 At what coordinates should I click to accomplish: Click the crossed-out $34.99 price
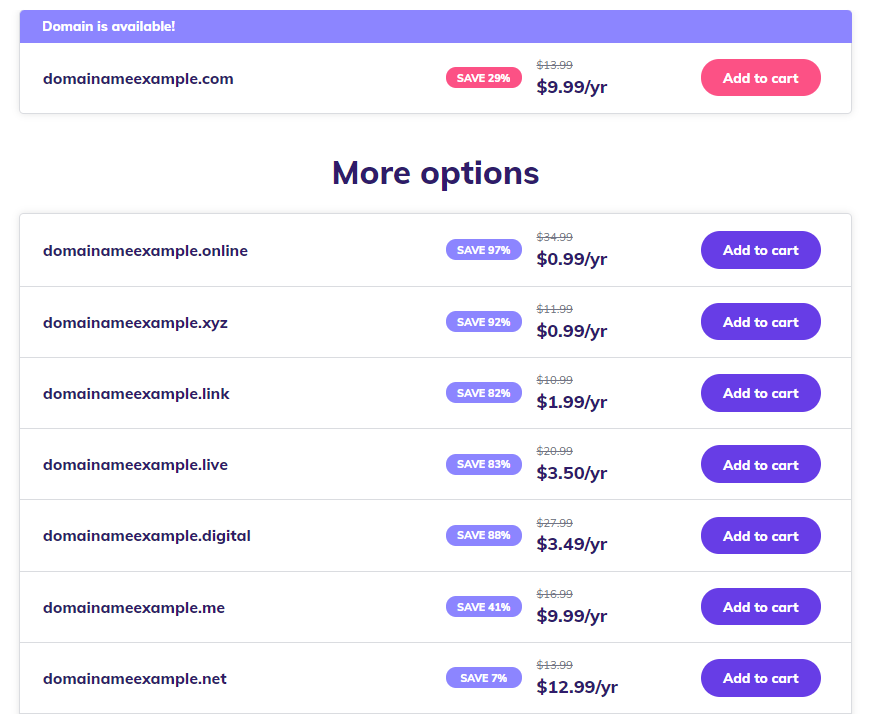554,237
